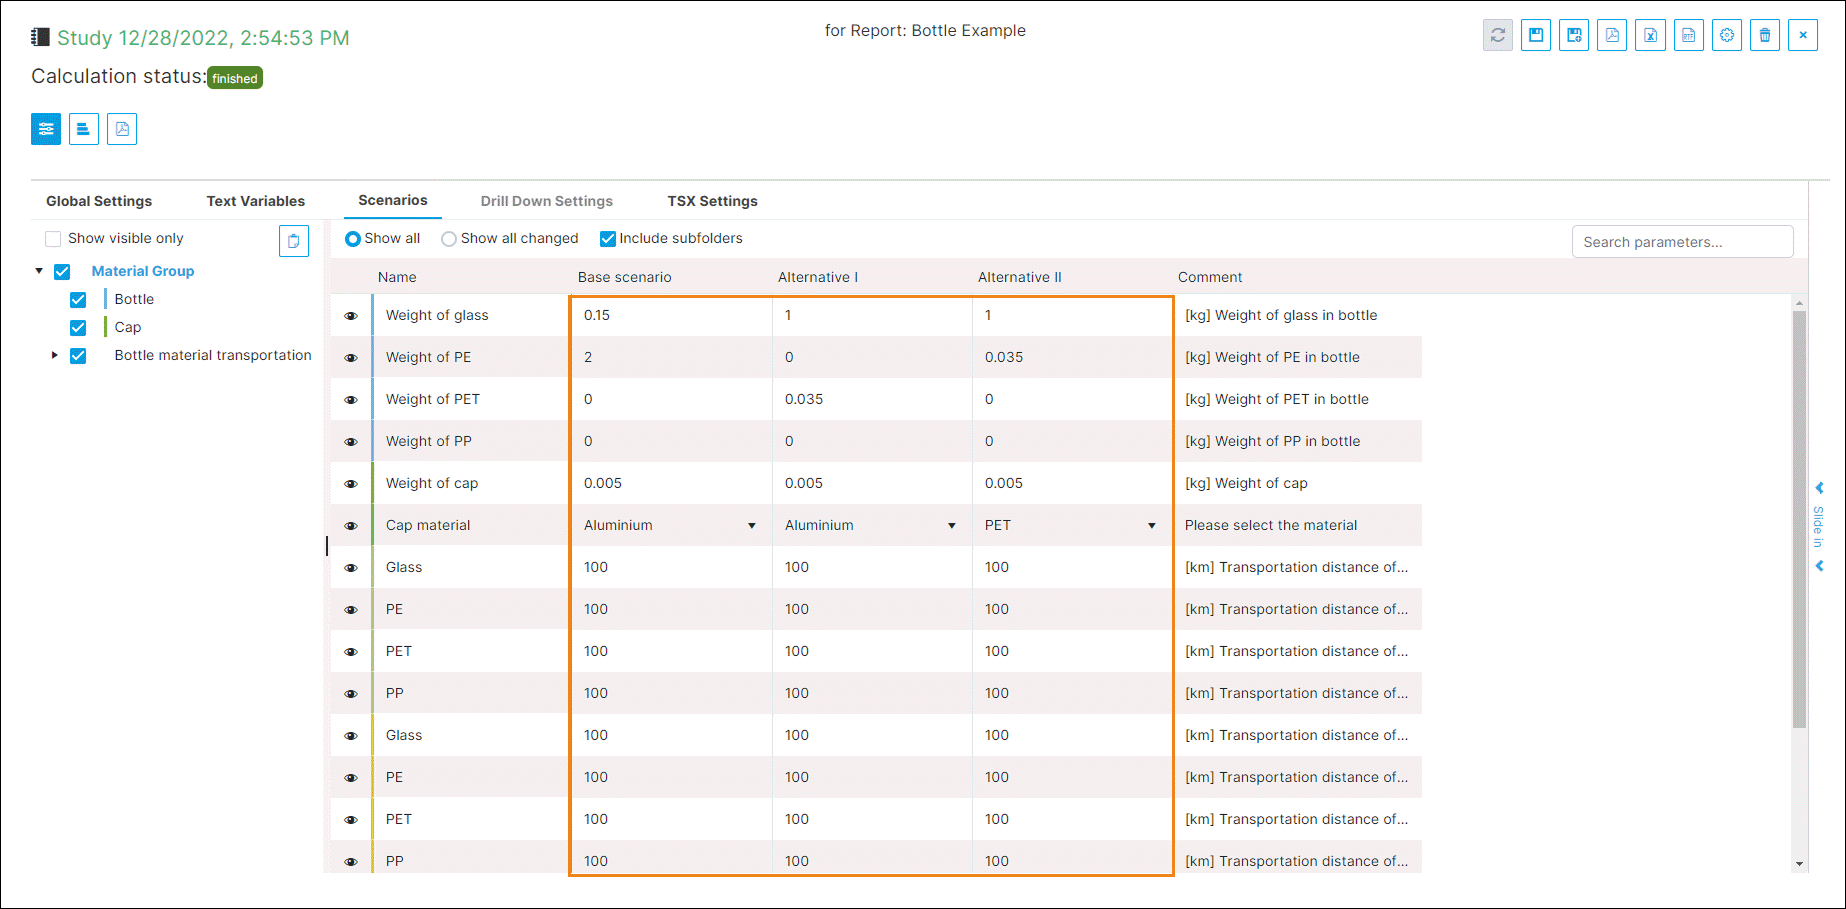Click the Base scenario column header
This screenshot has width=1846, height=909.
625,277
